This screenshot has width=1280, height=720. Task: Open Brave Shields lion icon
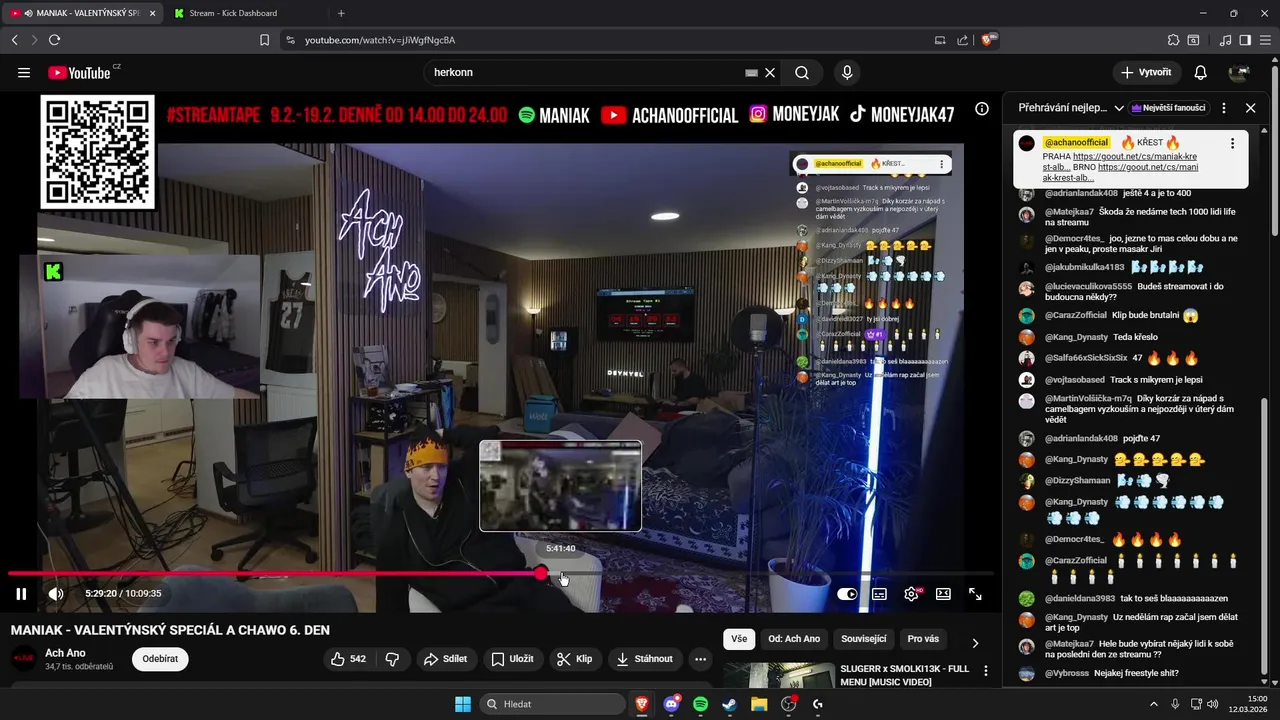(x=989, y=40)
